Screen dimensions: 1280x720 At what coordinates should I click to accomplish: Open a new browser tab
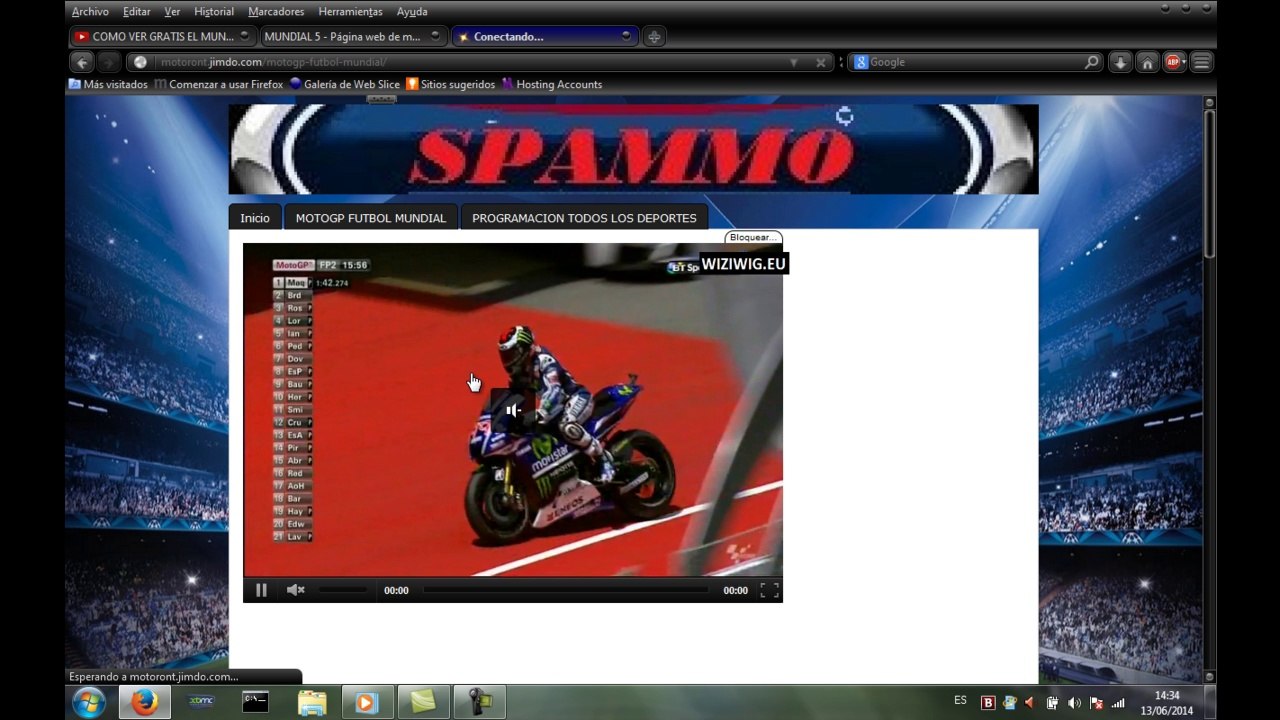click(654, 37)
